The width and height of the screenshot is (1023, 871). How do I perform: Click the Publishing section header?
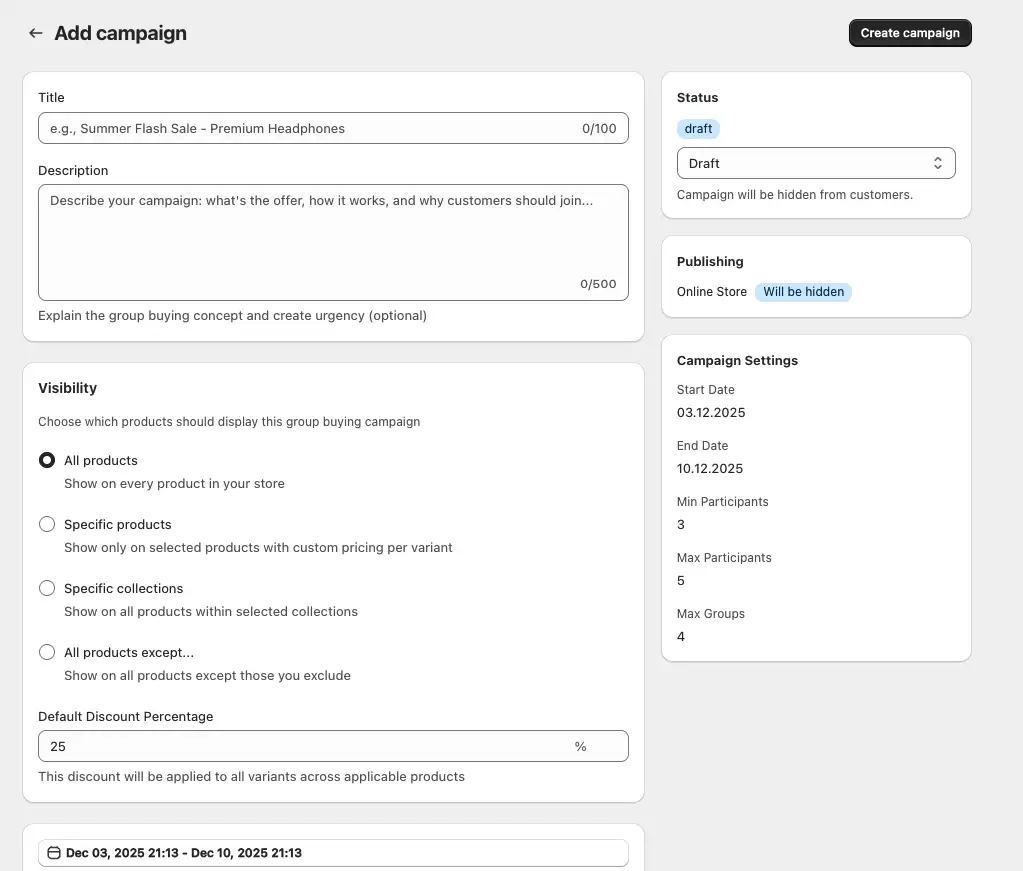(710, 261)
